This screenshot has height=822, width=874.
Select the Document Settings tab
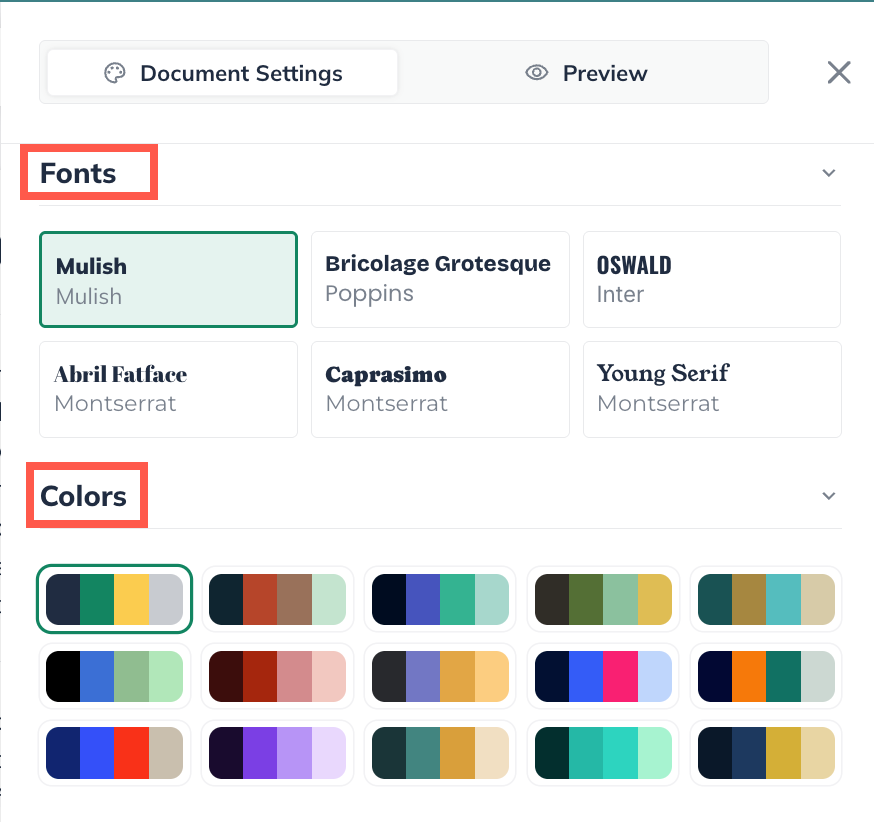(220, 72)
